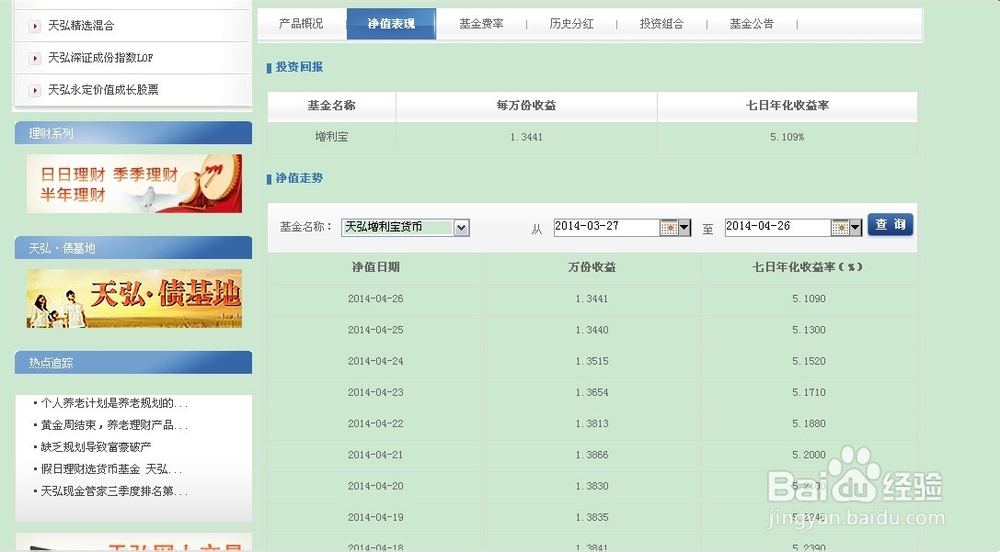The width and height of the screenshot is (1000, 552).
Task: Click the 天弘·债基地 banner image
Action: (x=134, y=298)
